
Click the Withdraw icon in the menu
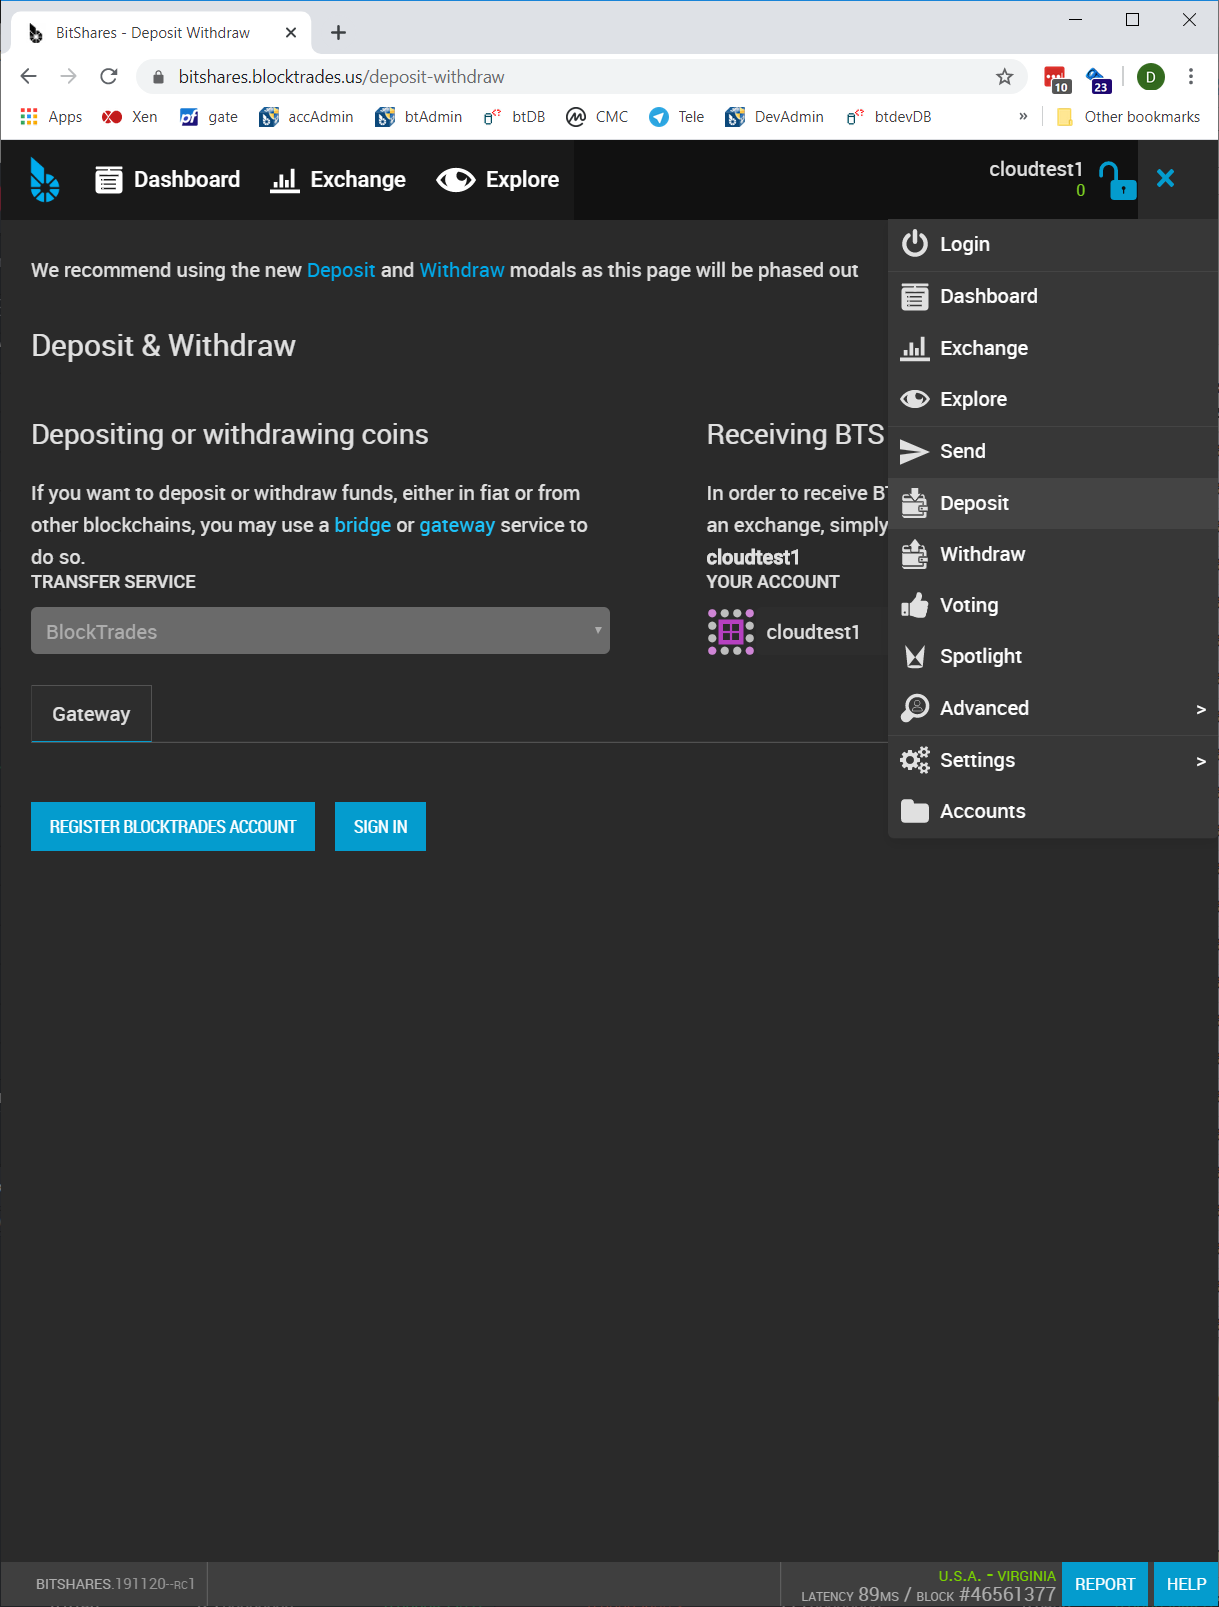[915, 554]
